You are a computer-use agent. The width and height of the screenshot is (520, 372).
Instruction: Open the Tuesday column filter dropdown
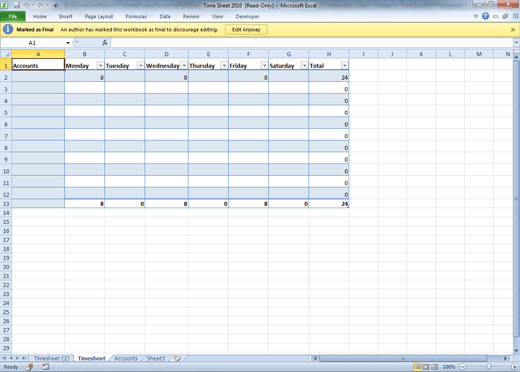click(140, 65)
